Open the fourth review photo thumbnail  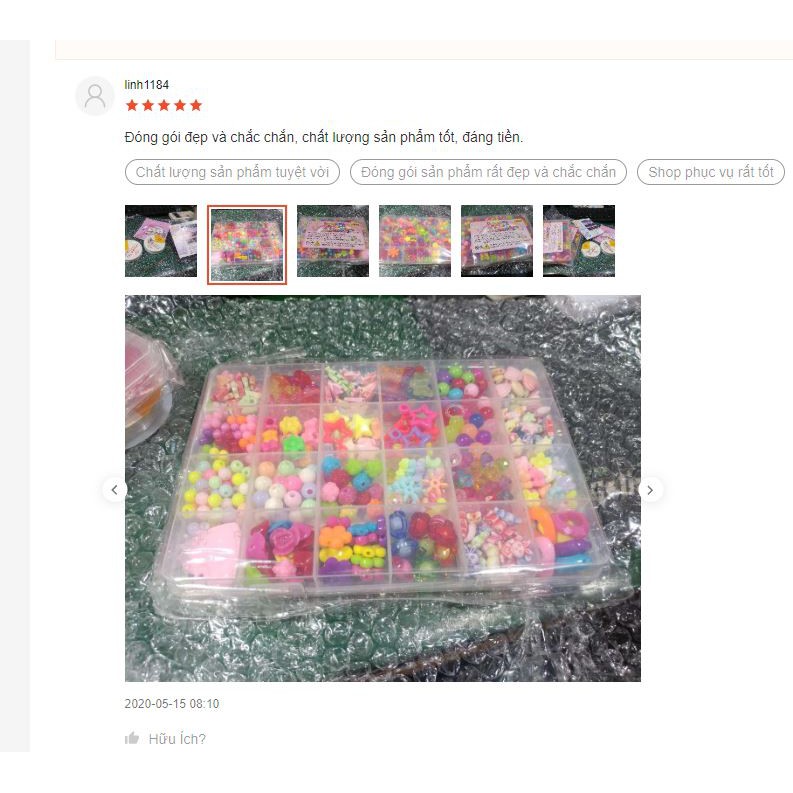(415, 241)
